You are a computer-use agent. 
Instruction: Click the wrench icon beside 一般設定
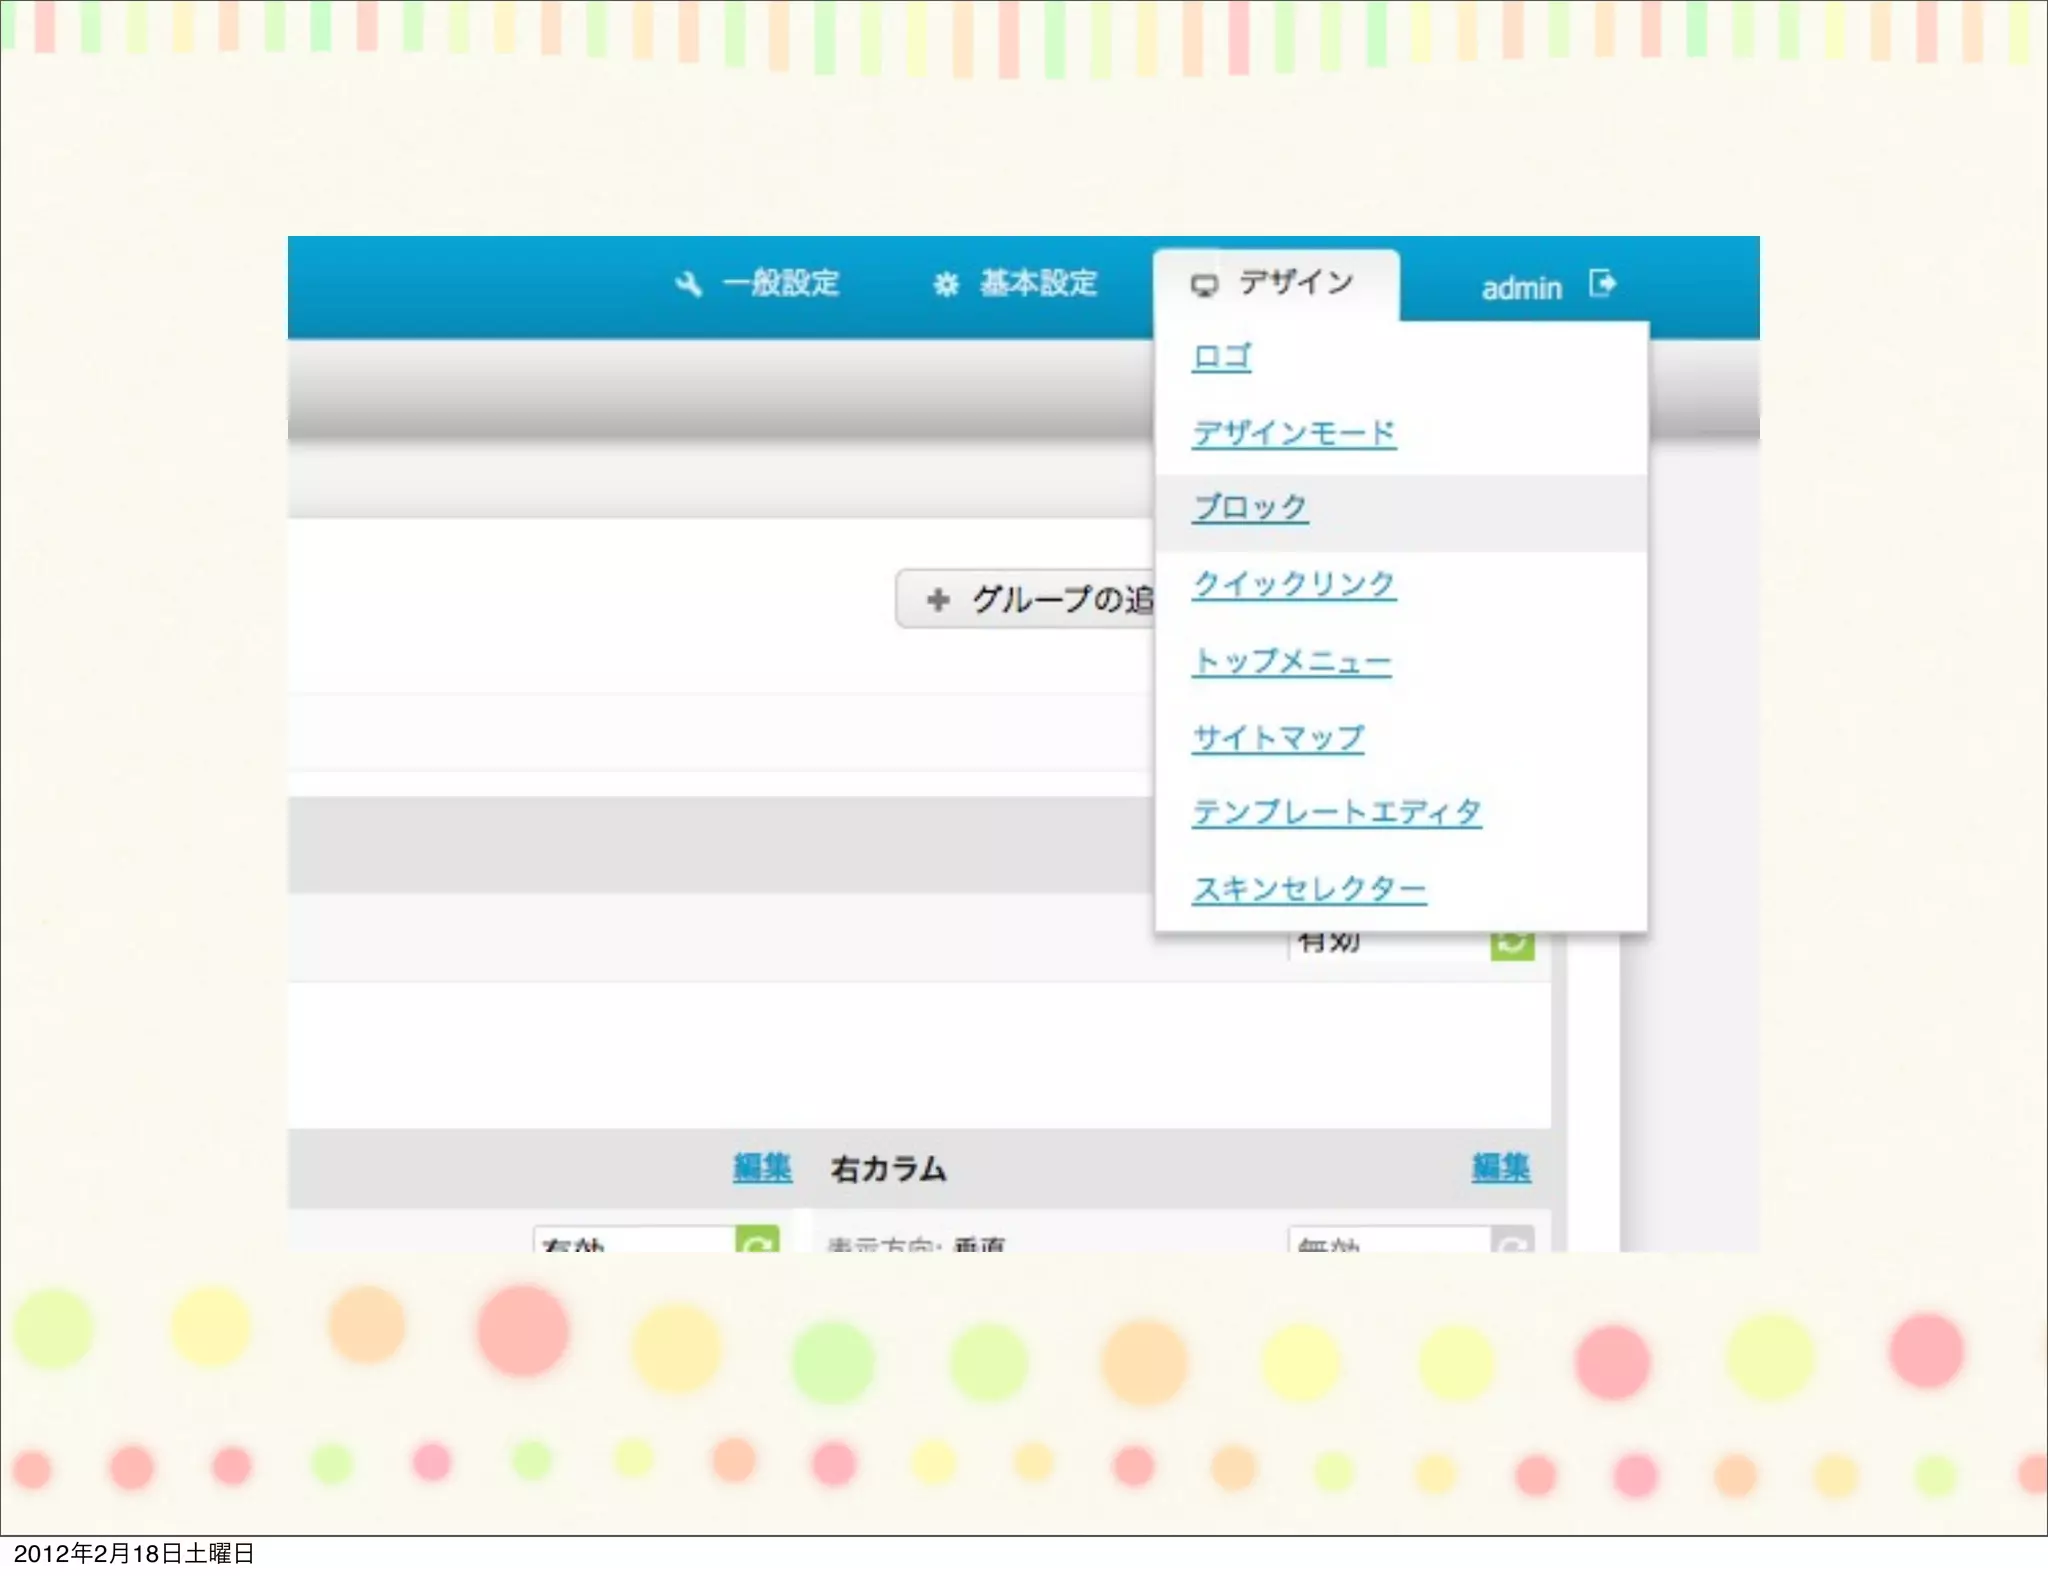(688, 284)
